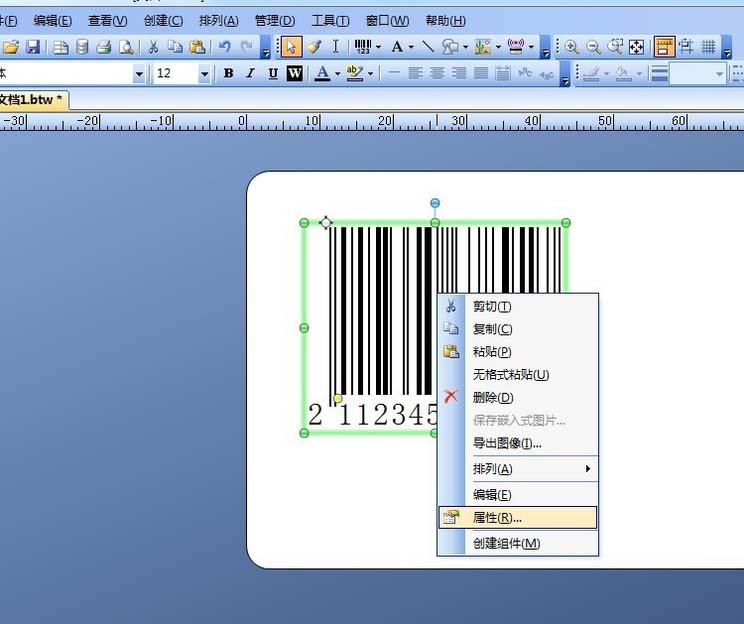This screenshot has height=624, width=744.
Task: Expand the picture tool dropdown arrow
Action: [x=498, y=47]
